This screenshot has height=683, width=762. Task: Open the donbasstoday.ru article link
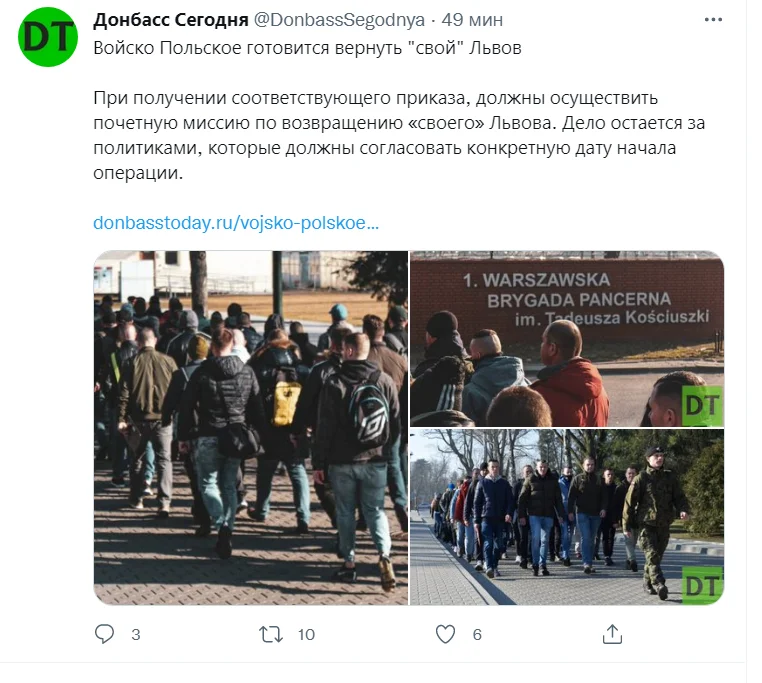point(236,223)
